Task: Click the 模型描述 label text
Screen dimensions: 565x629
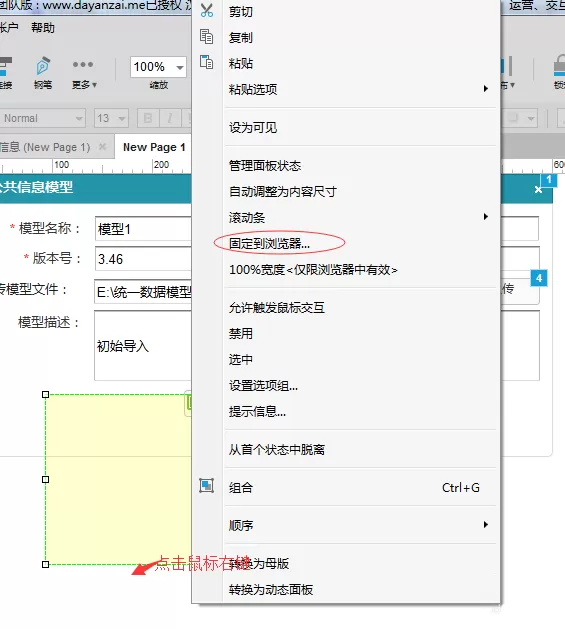Action: (49, 322)
